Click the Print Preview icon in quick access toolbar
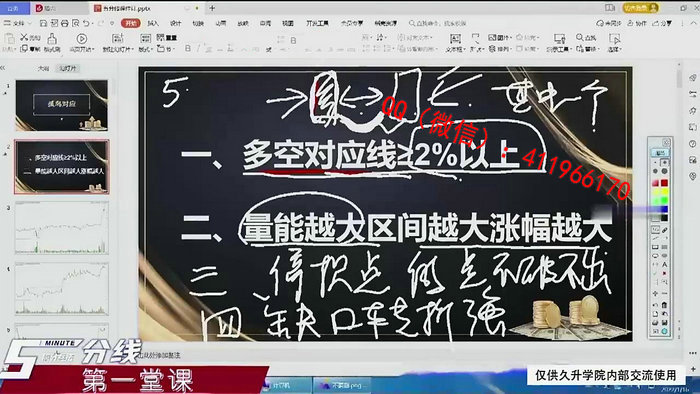The width and height of the screenshot is (700, 394). 75,23
